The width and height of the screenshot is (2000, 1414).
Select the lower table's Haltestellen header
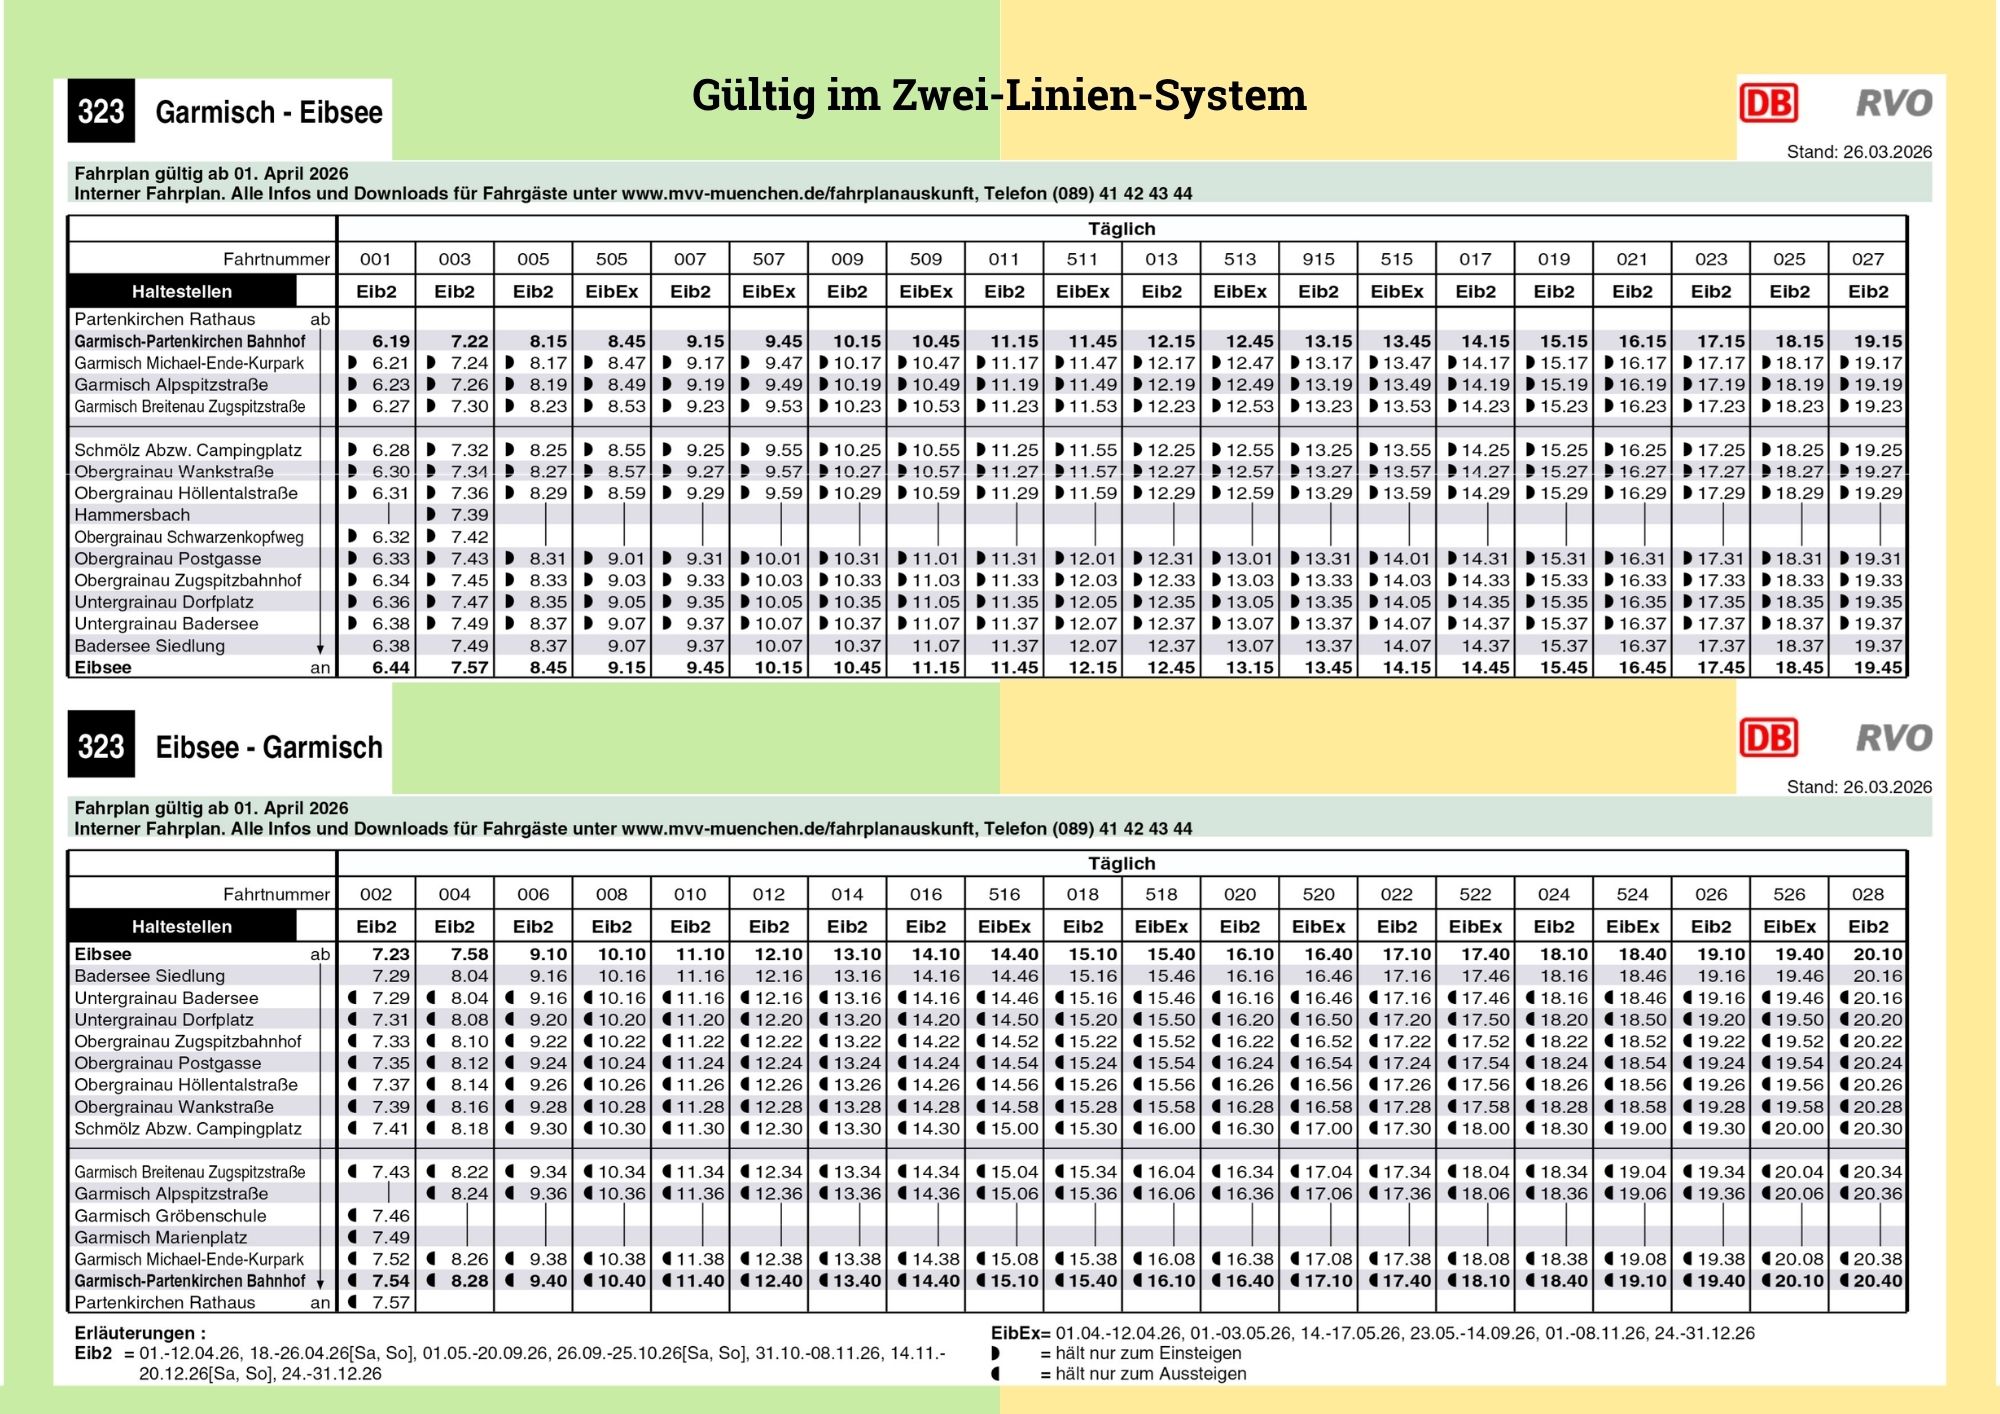[182, 927]
